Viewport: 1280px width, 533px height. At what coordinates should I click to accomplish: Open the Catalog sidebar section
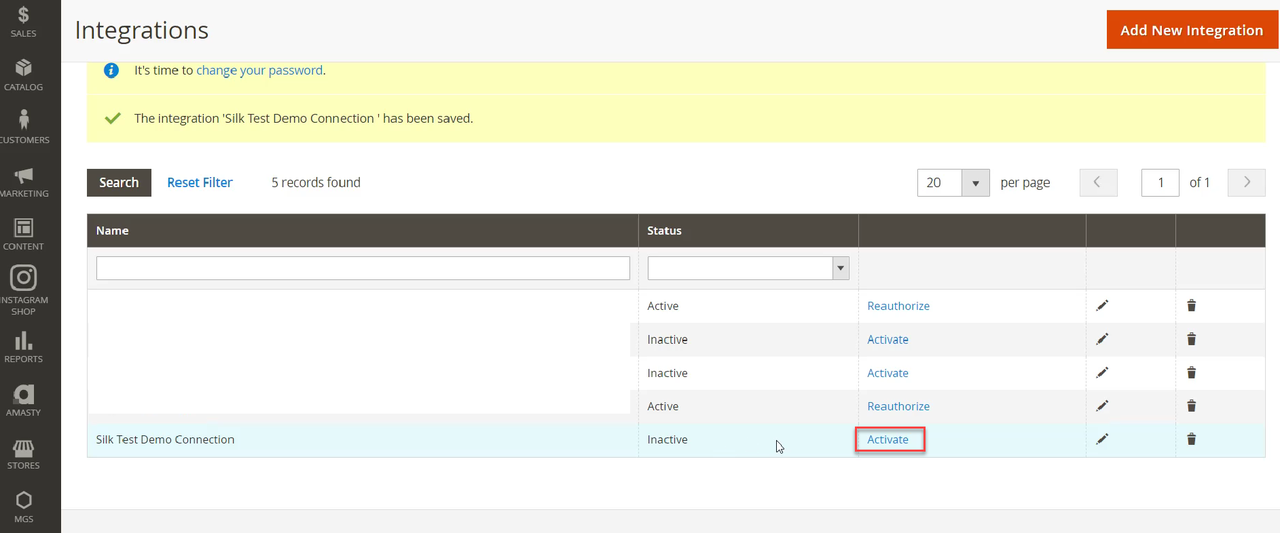pos(23,75)
